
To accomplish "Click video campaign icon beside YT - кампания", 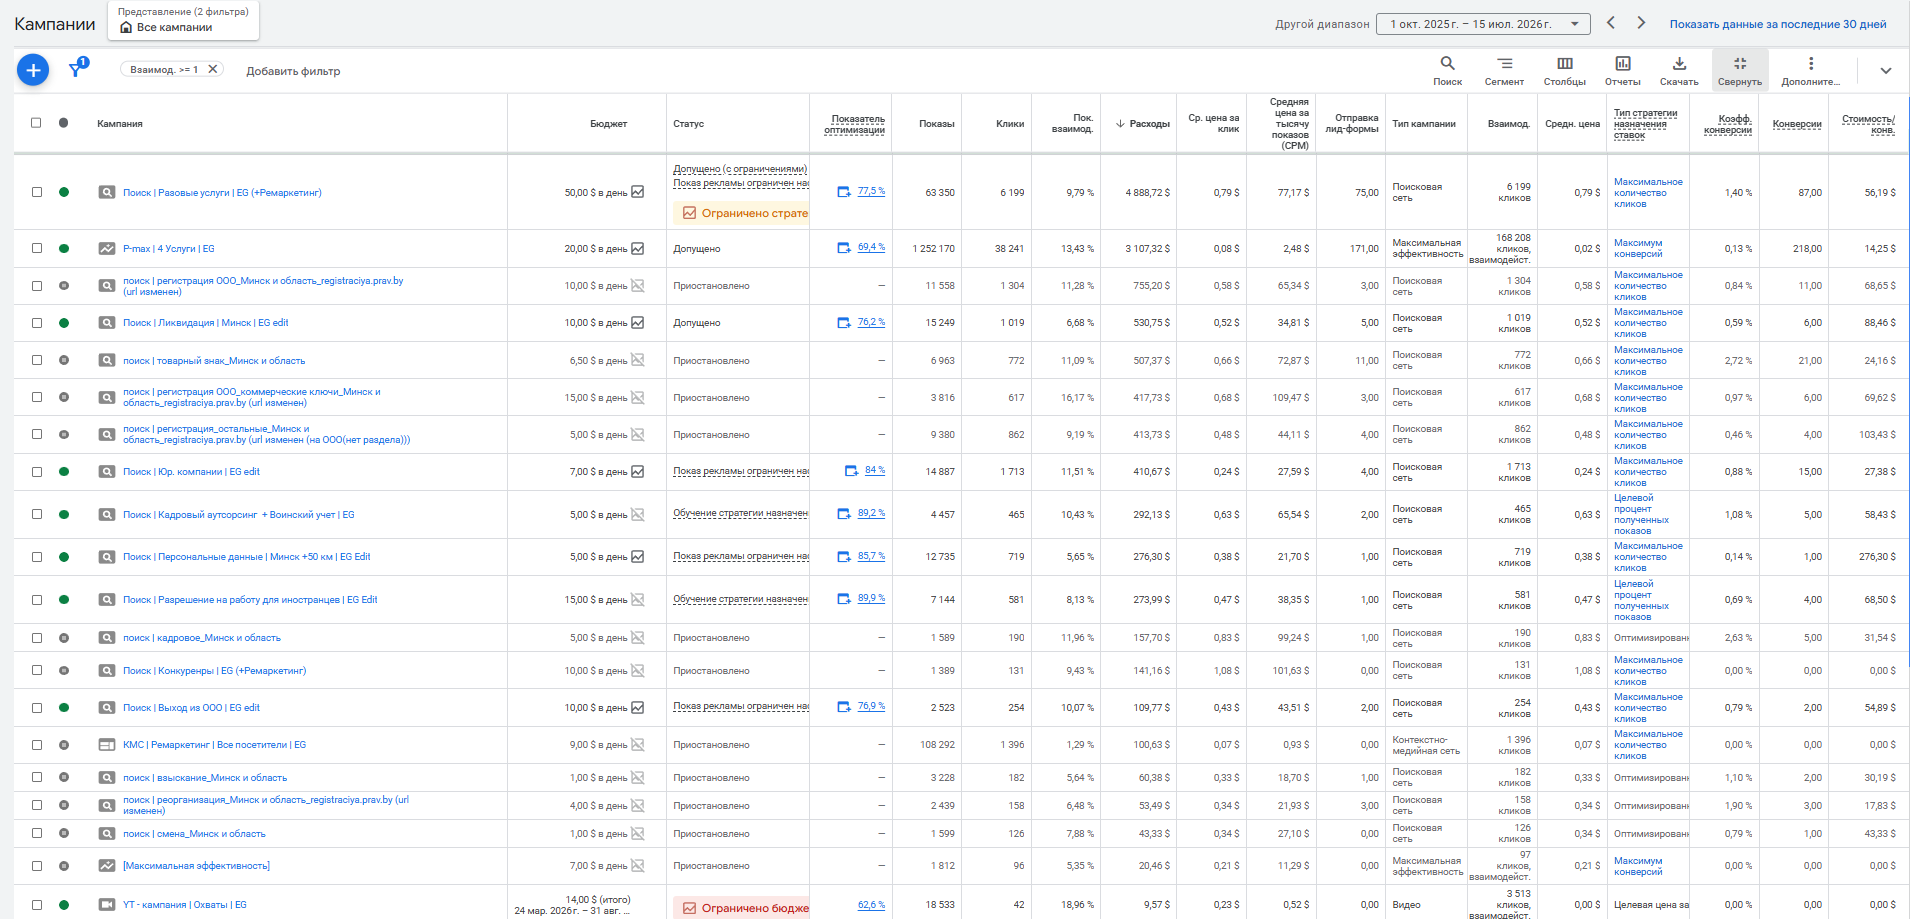I will point(107,905).
